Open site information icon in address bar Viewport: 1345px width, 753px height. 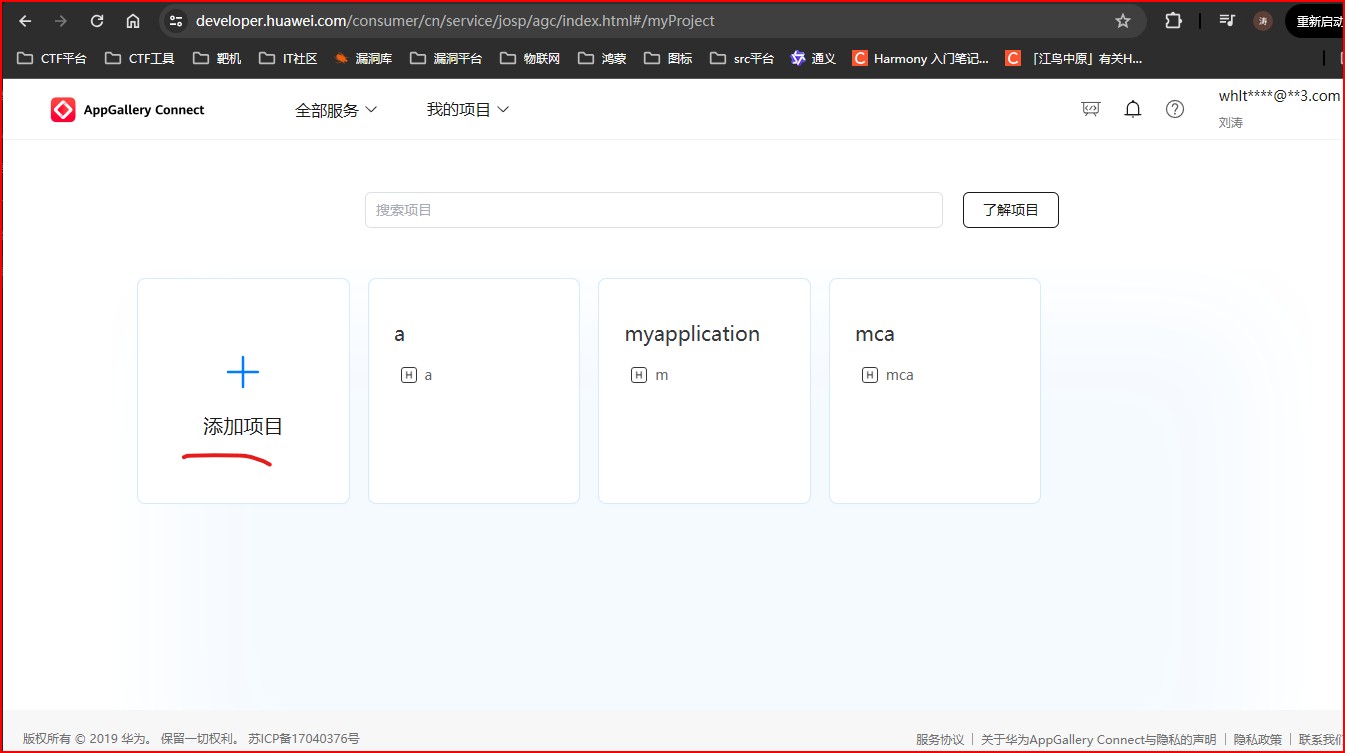pyautogui.click(x=176, y=21)
